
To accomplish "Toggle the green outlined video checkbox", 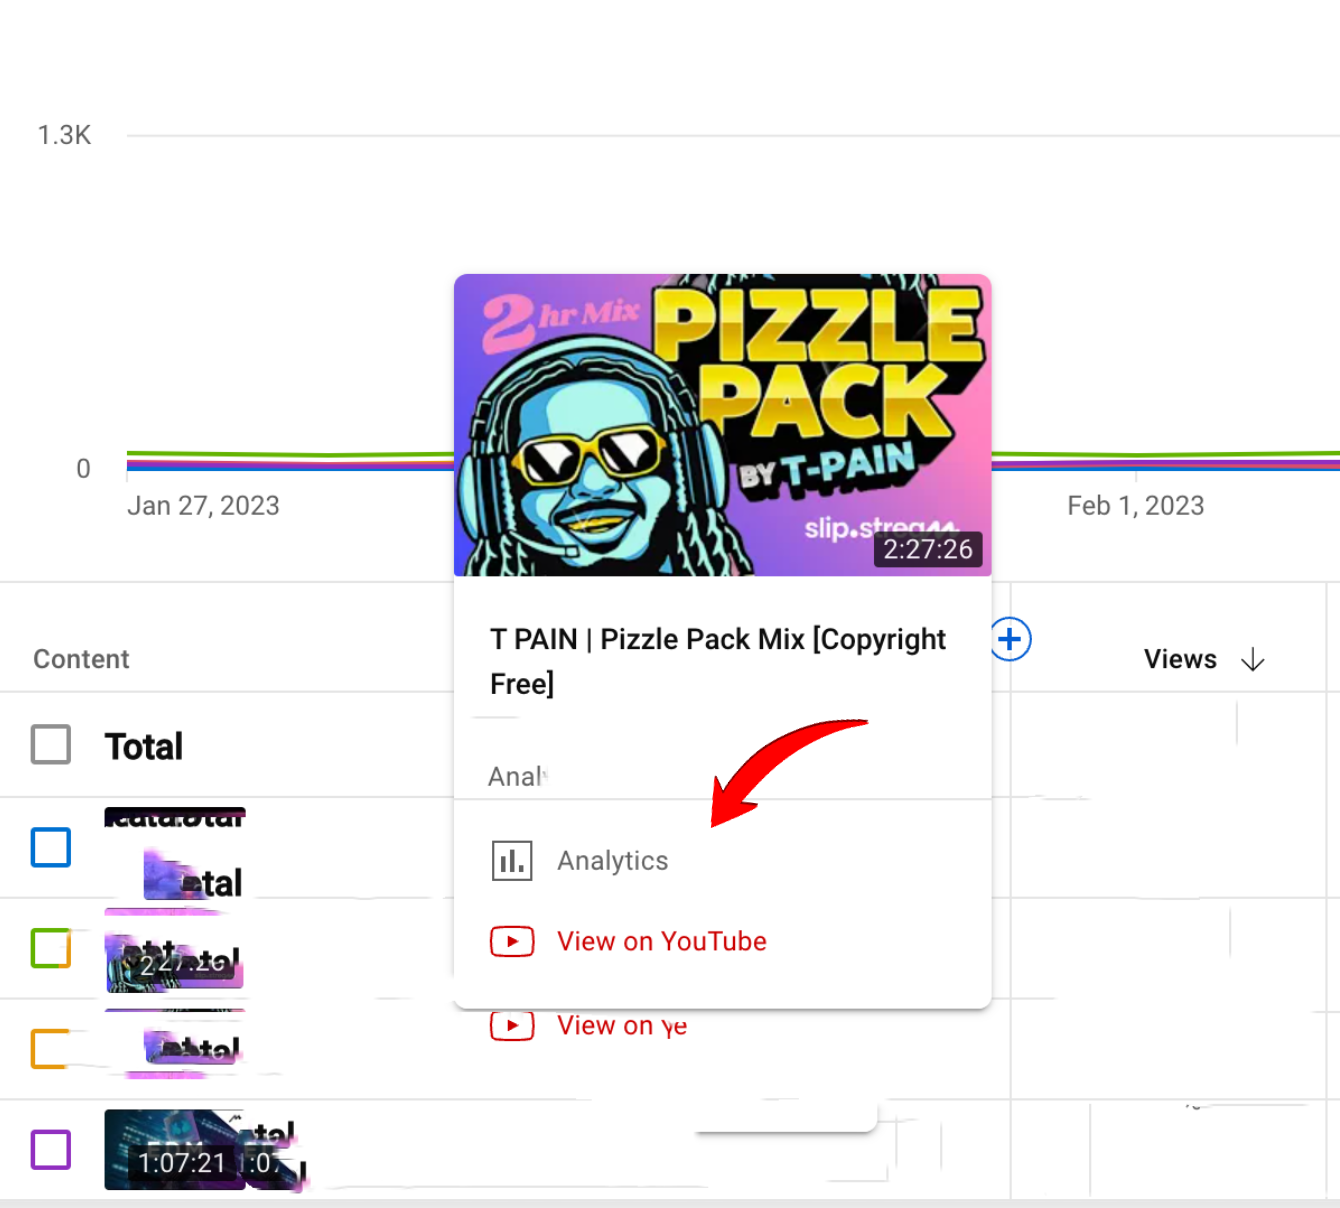I will [51, 948].
